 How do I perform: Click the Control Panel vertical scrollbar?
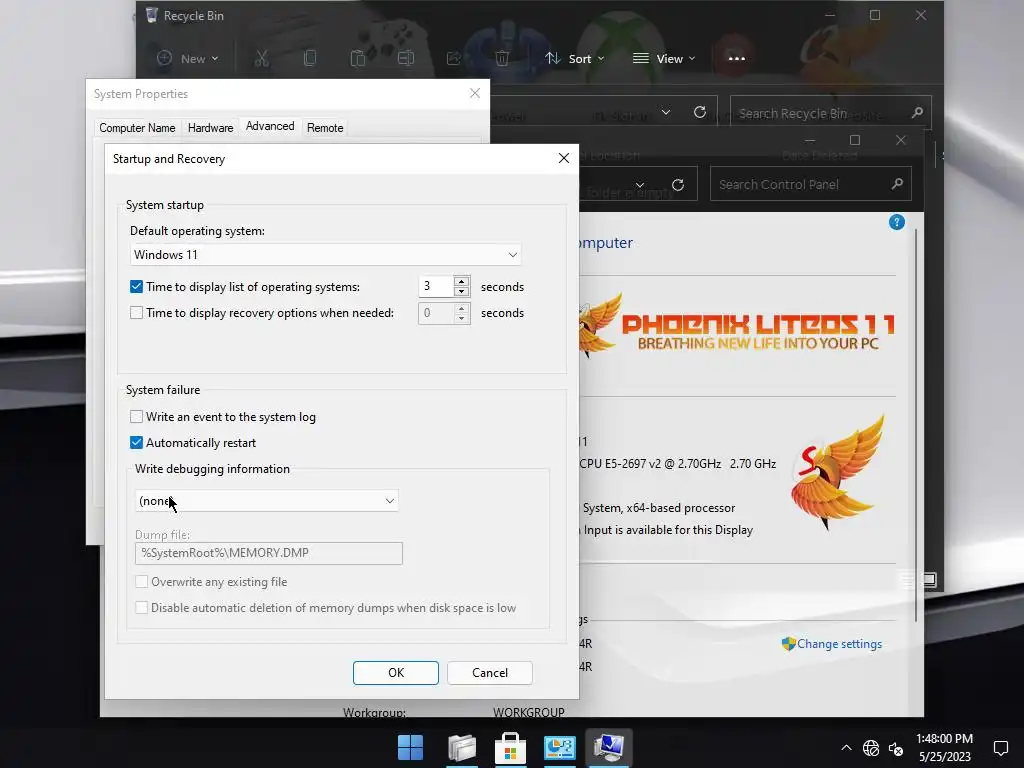917,424
